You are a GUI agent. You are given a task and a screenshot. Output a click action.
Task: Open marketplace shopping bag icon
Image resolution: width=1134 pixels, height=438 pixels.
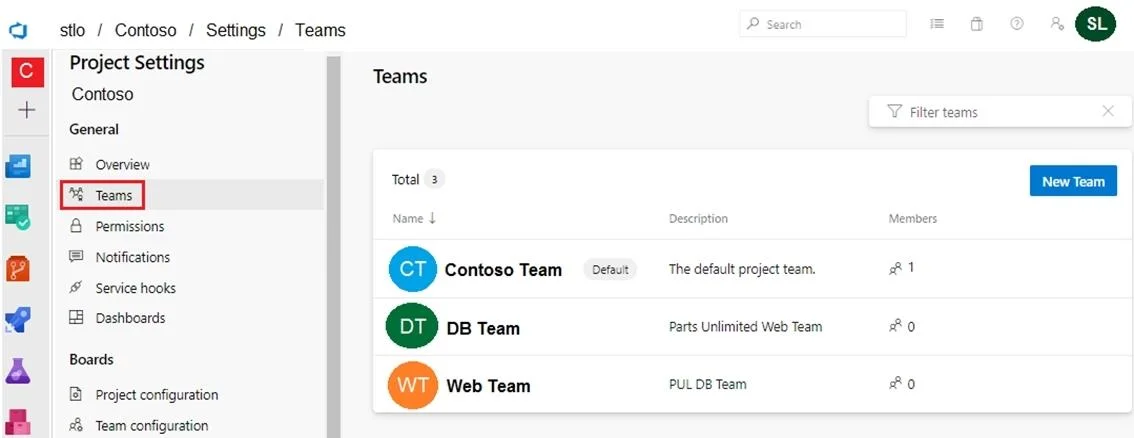976,24
